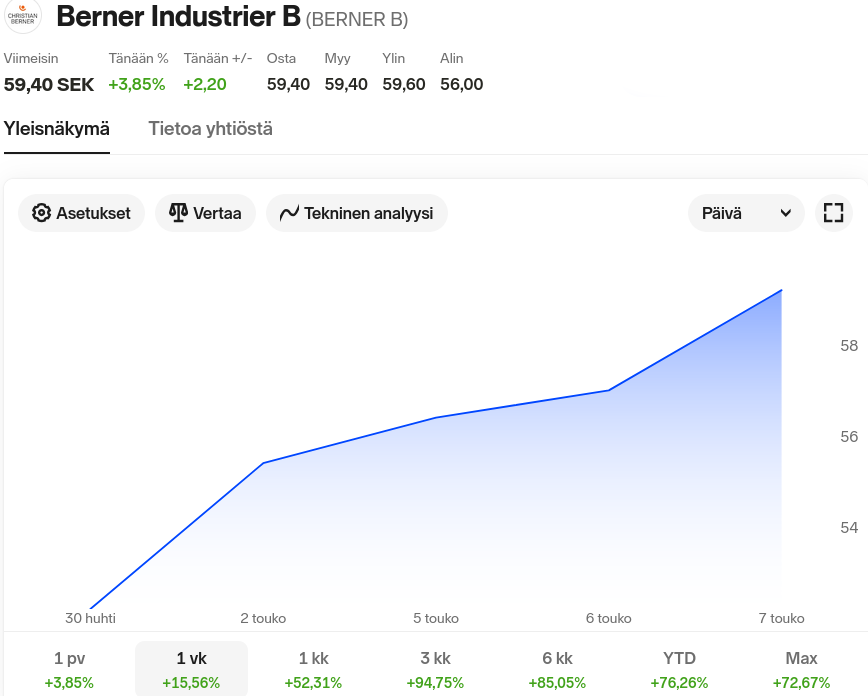This screenshot has height=696, width=868.
Task: Select the 1 kk time range
Action: (313, 669)
